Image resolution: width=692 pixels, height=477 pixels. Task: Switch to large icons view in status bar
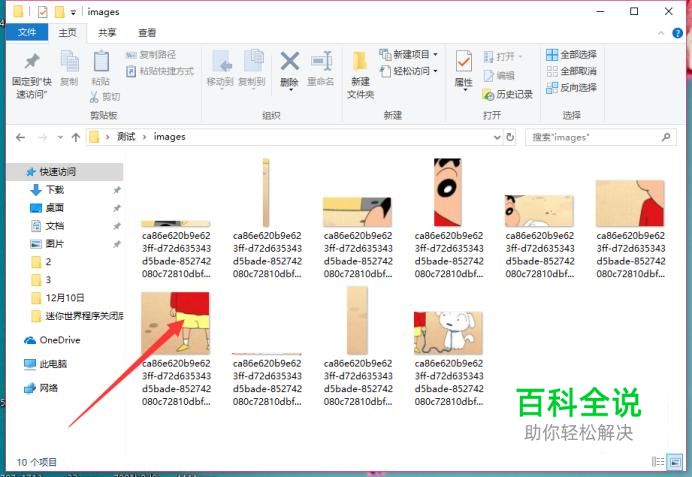[x=674, y=462]
